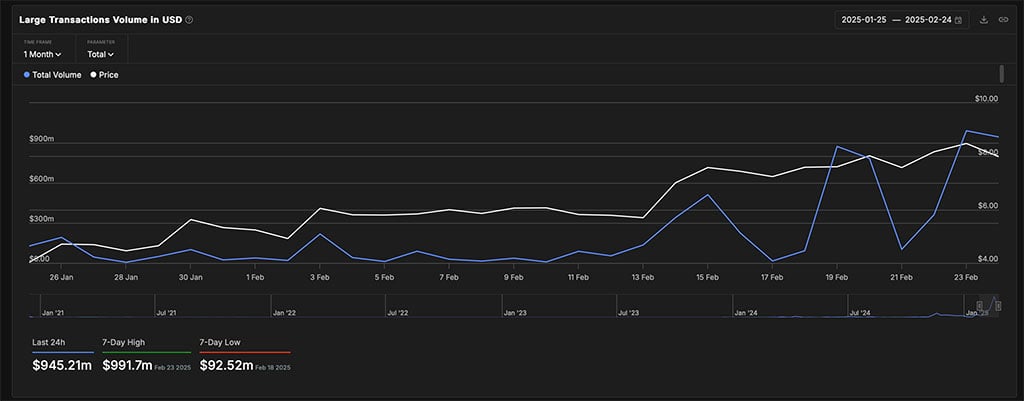Open the calendar date picker icon
This screenshot has width=1024, height=401.
click(959, 20)
